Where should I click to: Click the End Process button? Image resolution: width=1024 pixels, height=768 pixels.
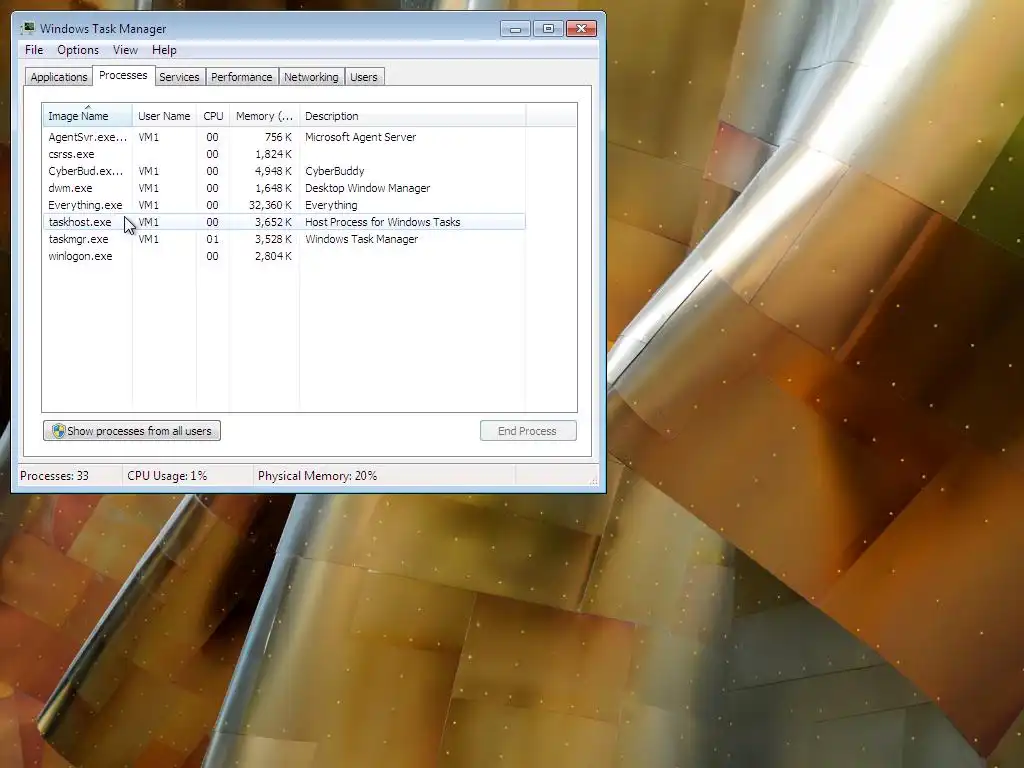528,431
